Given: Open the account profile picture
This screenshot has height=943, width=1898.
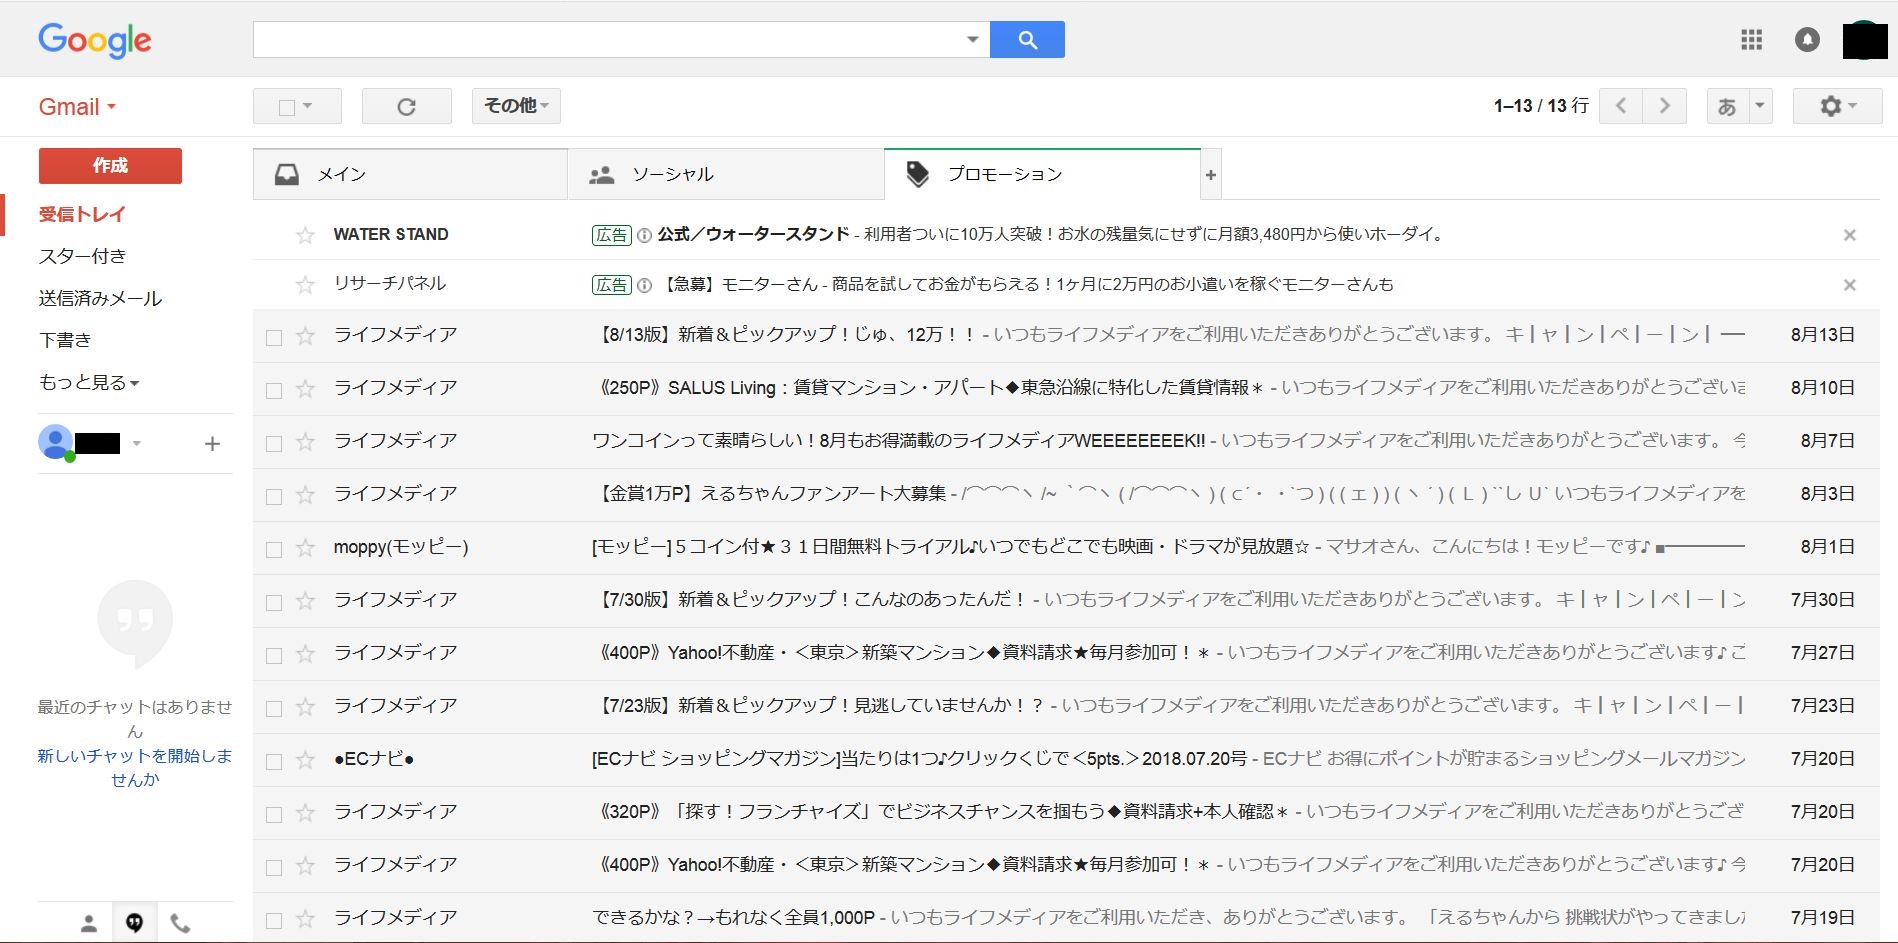Looking at the screenshot, I should (x=1865, y=40).
